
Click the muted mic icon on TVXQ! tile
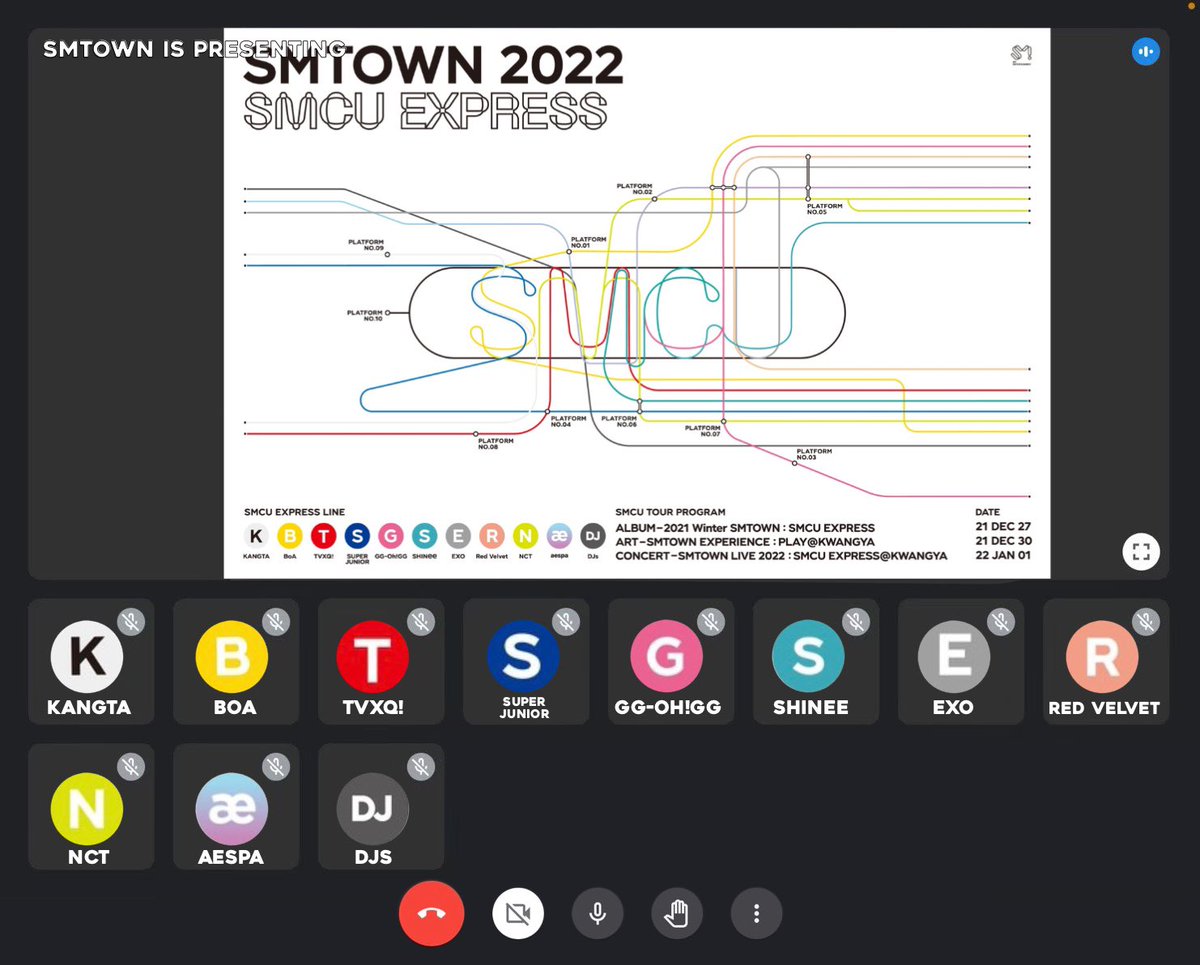(x=421, y=622)
